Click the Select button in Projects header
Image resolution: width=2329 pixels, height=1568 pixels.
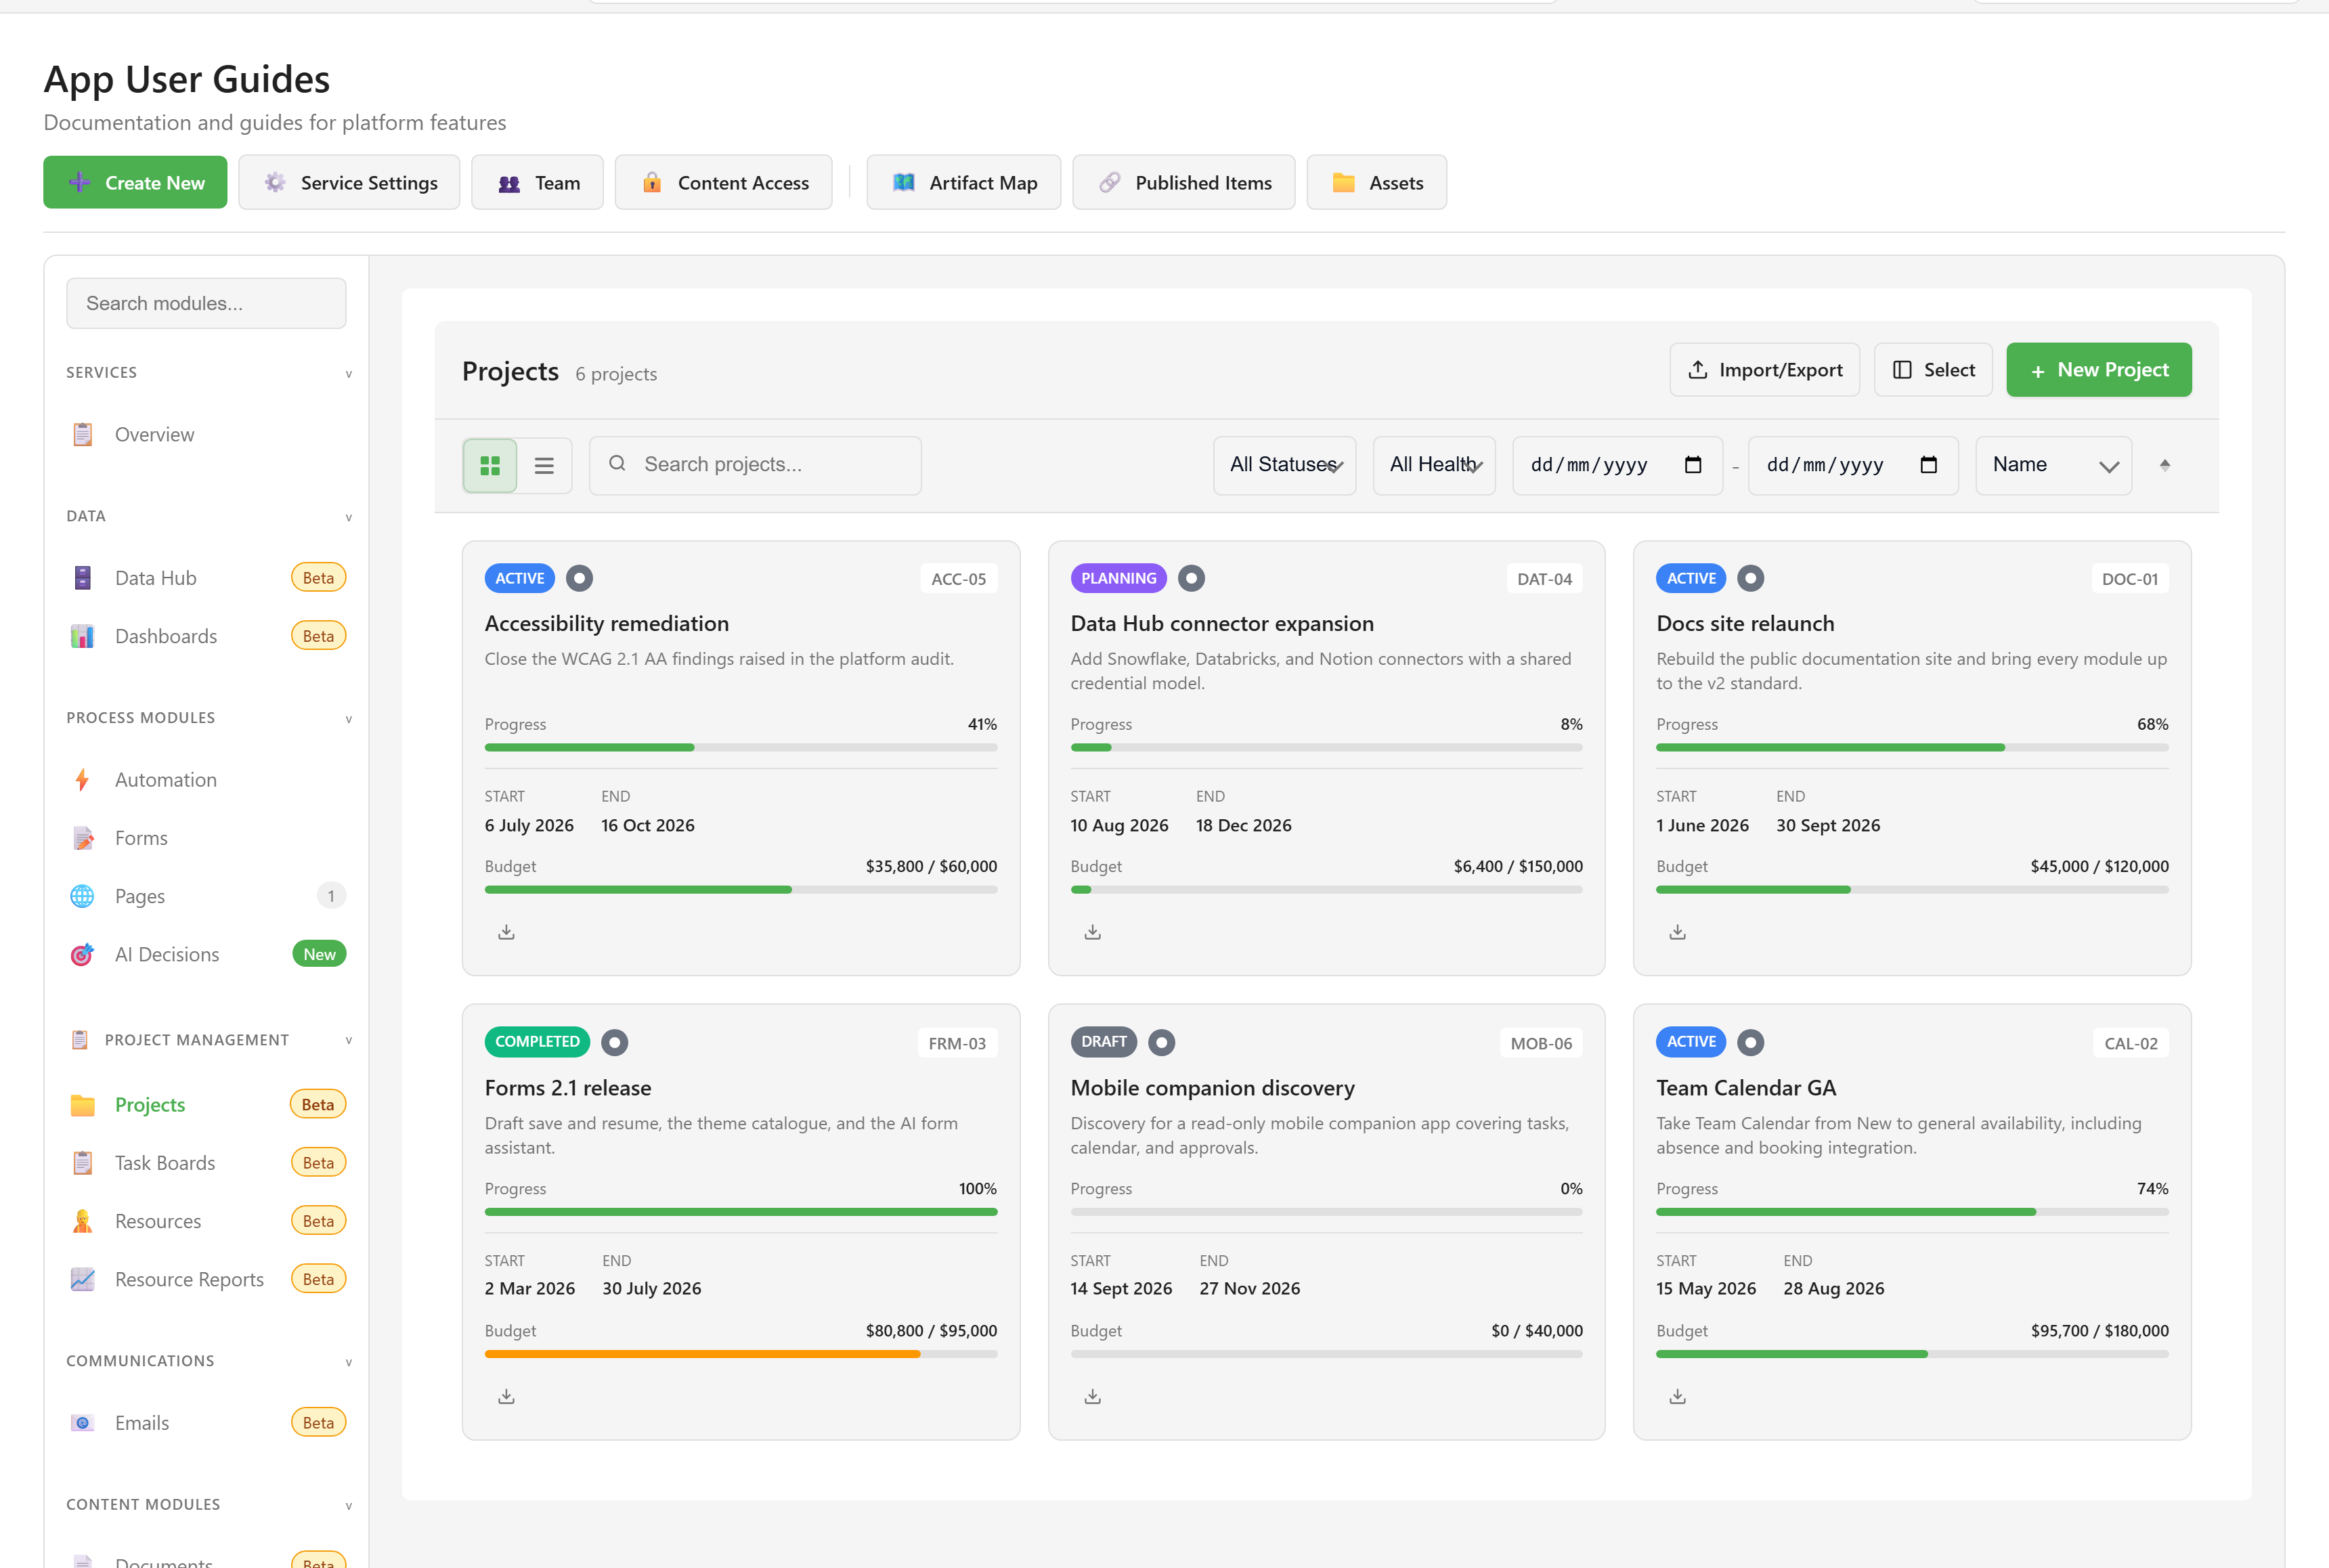[1933, 370]
